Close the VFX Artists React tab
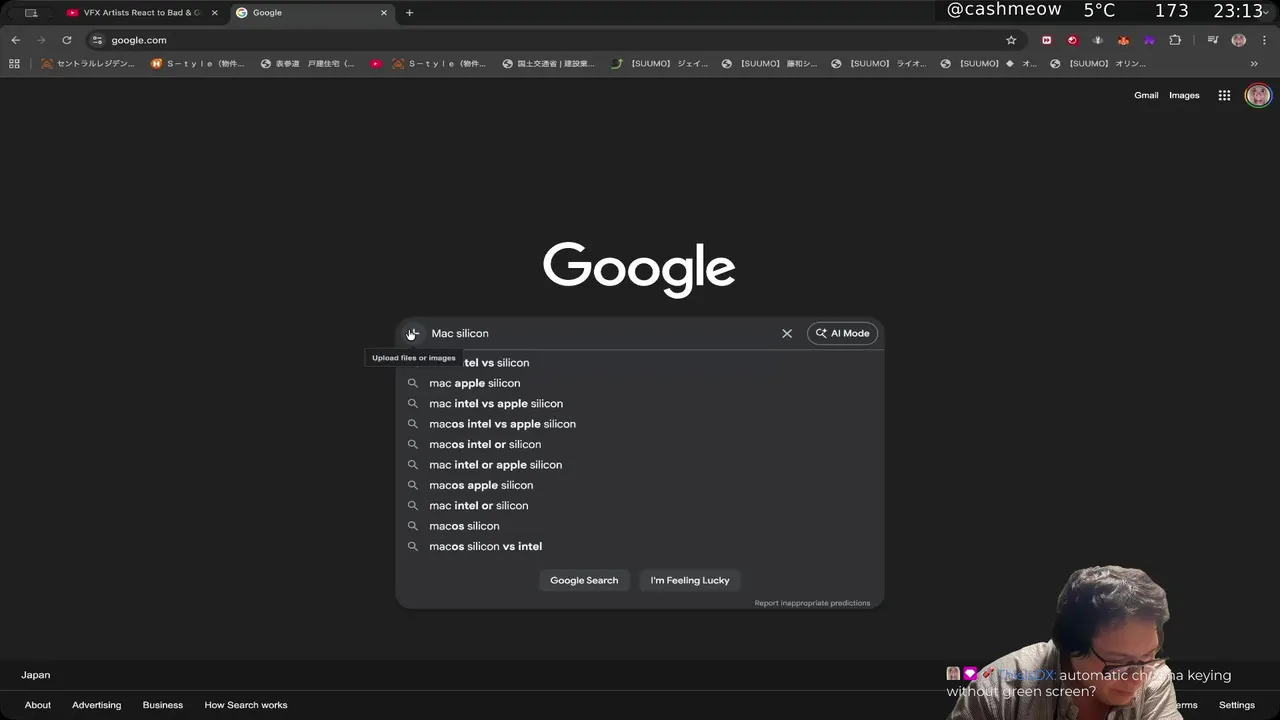 tap(214, 13)
